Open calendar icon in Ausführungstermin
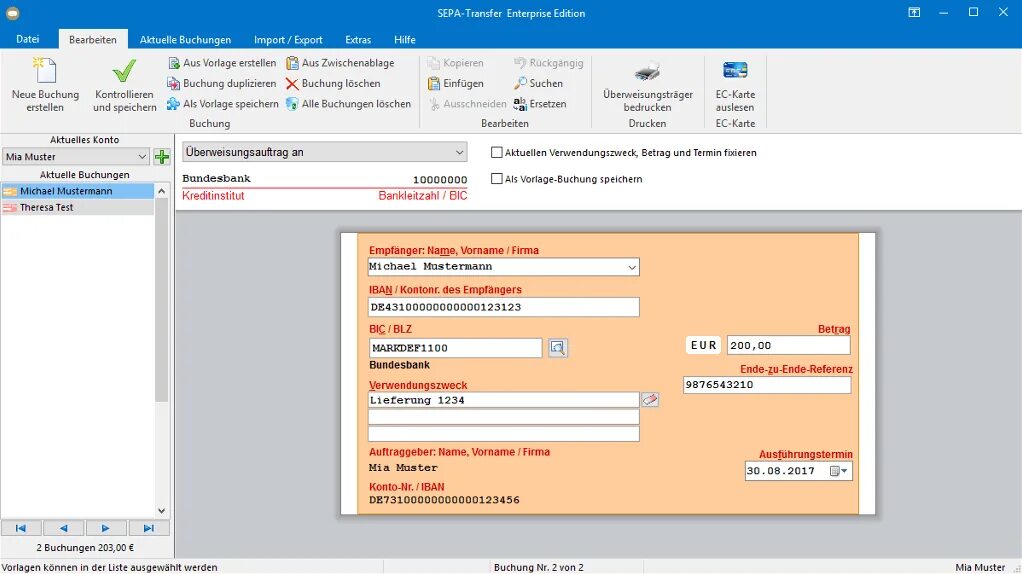The width and height of the screenshot is (1022, 574). 838,471
